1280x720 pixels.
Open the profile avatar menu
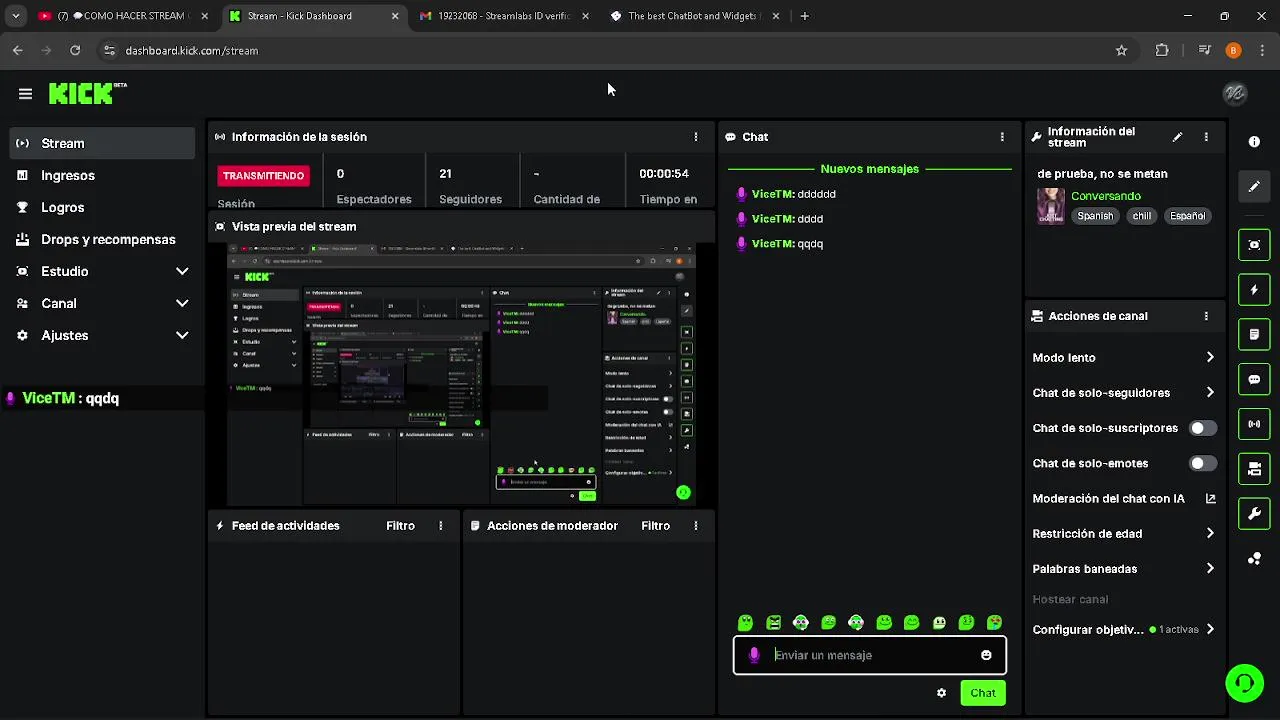point(1235,93)
